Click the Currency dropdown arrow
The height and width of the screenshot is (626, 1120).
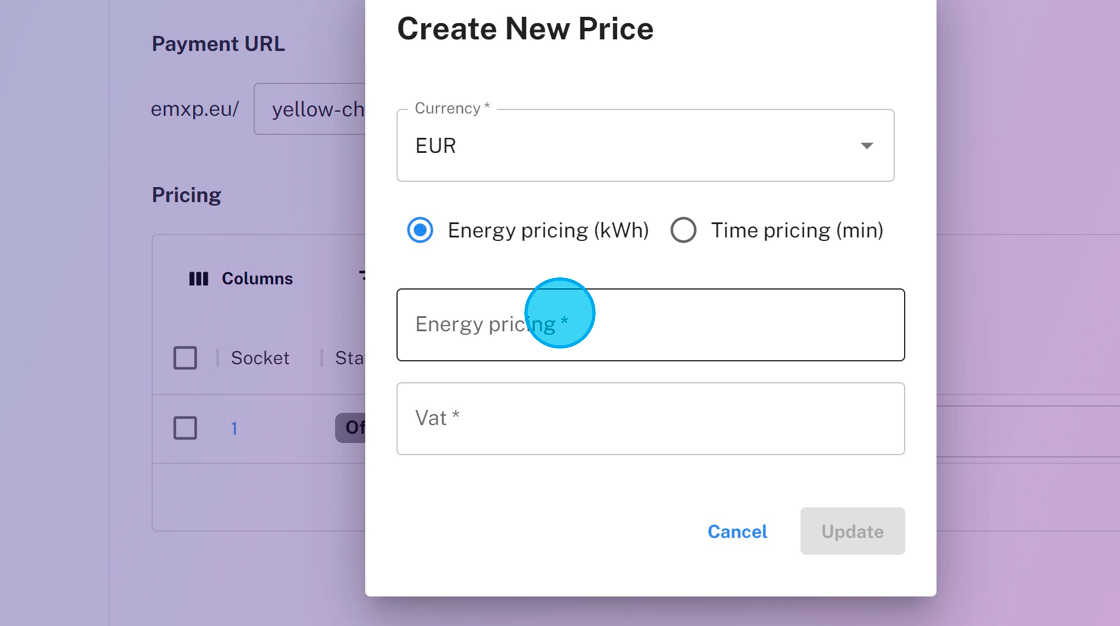tap(866, 146)
